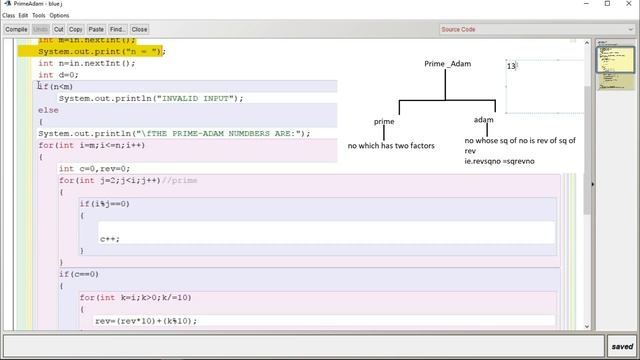Click the 'if(i%j==0)' line

[x=104, y=204]
